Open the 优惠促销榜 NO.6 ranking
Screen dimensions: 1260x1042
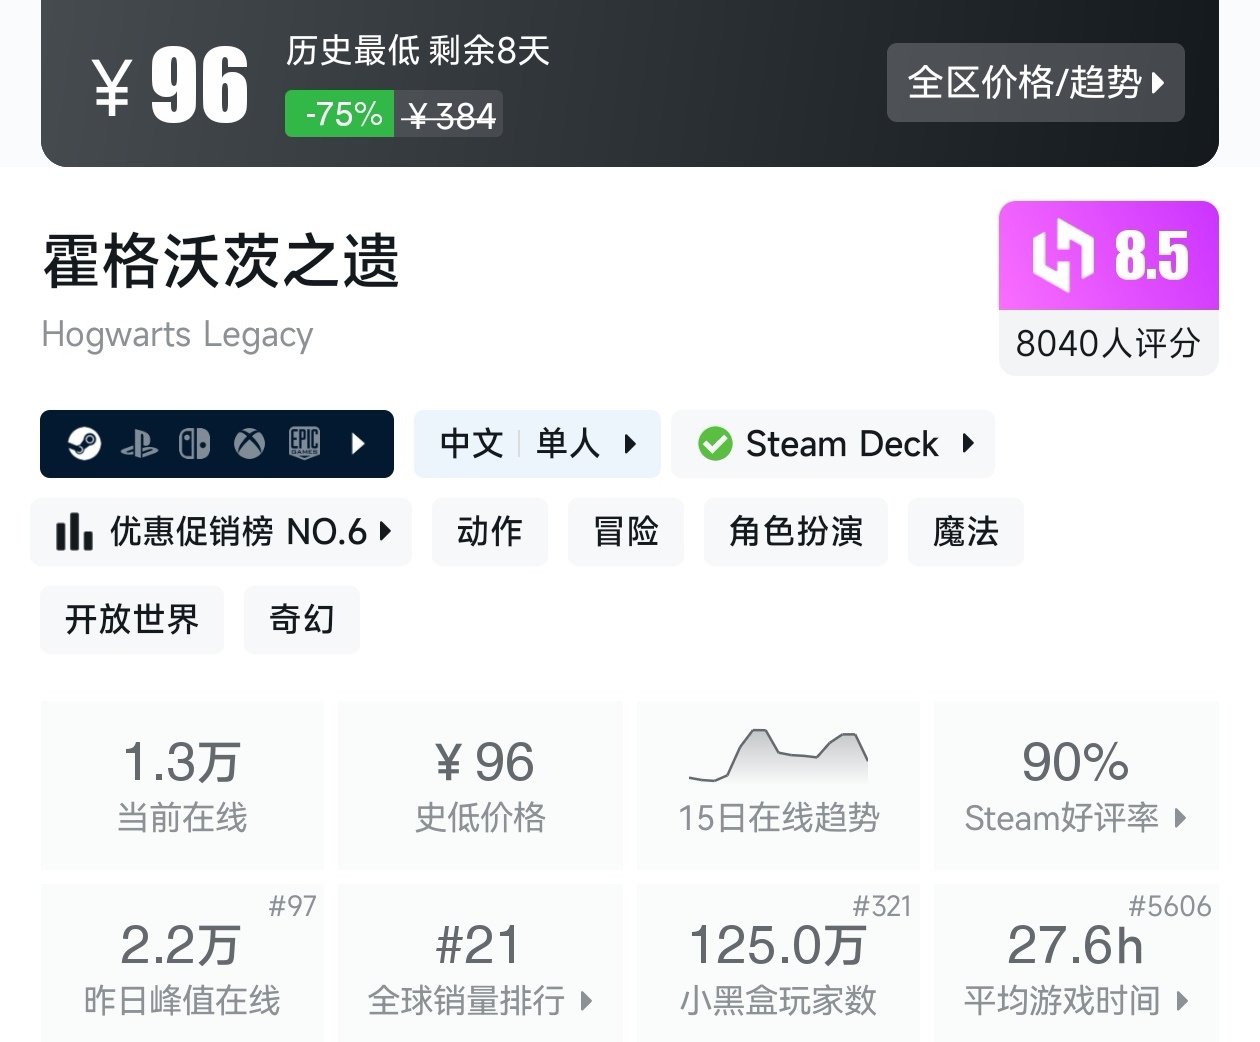[x=222, y=532]
